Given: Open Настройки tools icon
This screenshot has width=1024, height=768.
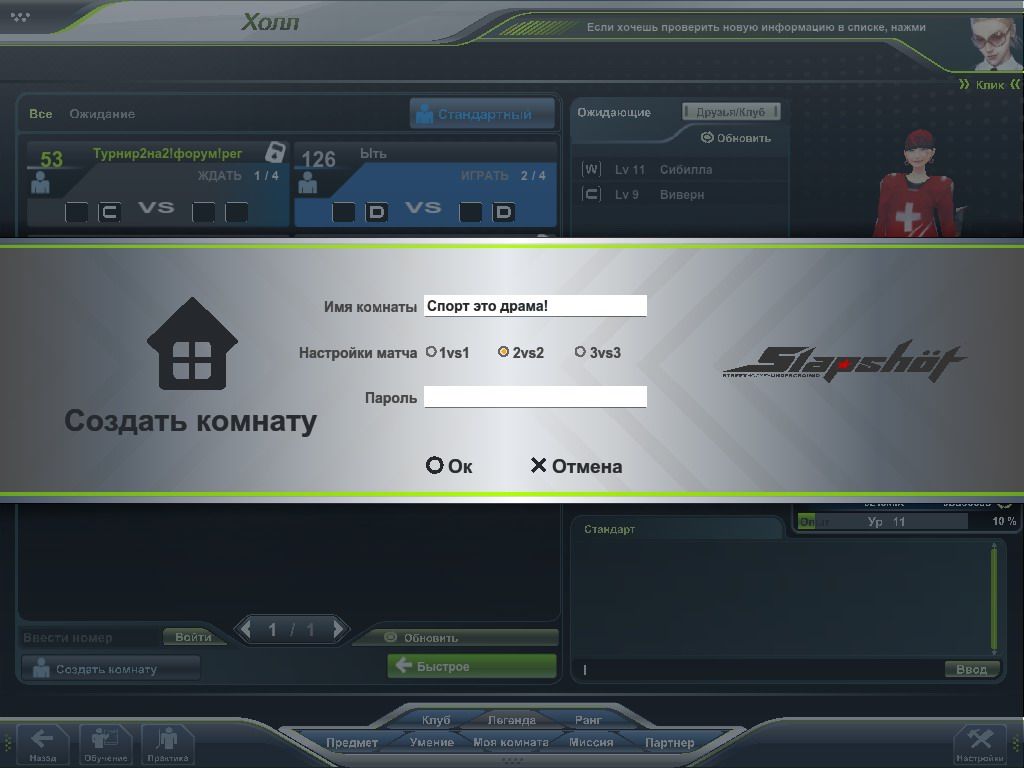Looking at the screenshot, I should pos(979,742).
